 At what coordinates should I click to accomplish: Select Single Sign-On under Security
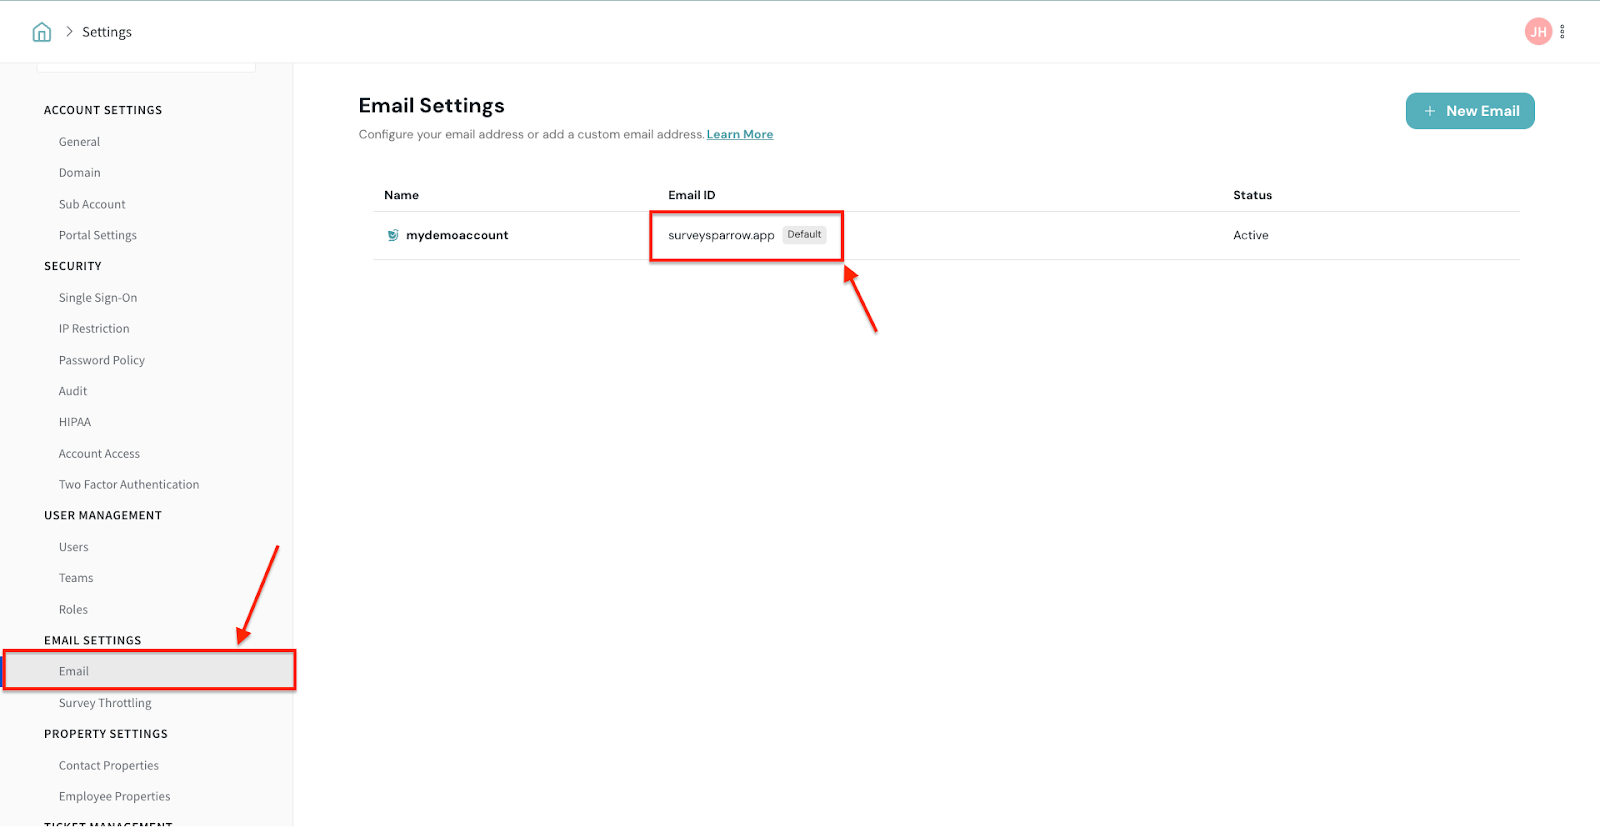click(98, 298)
